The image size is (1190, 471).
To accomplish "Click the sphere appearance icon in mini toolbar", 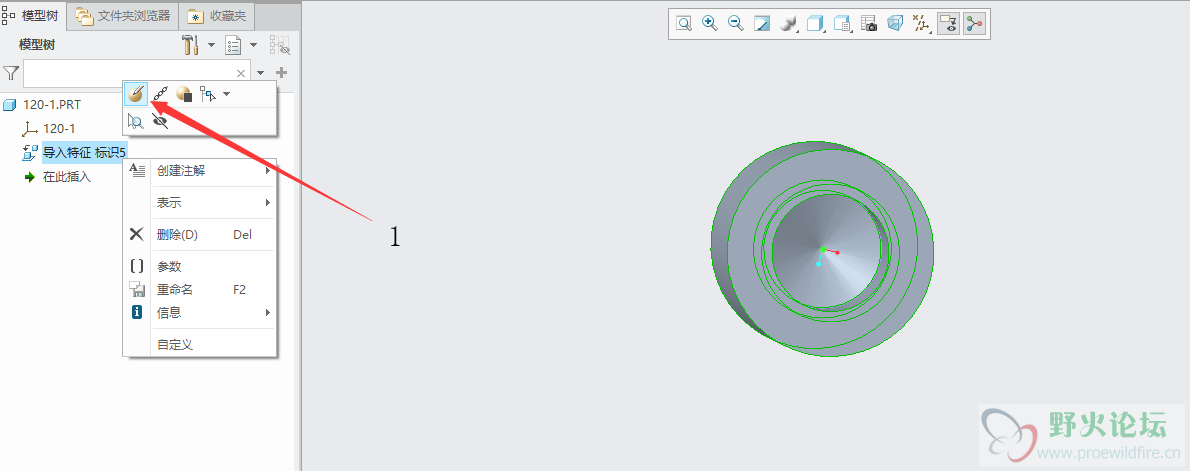I will pyautogui.click(x=184, y=94).
